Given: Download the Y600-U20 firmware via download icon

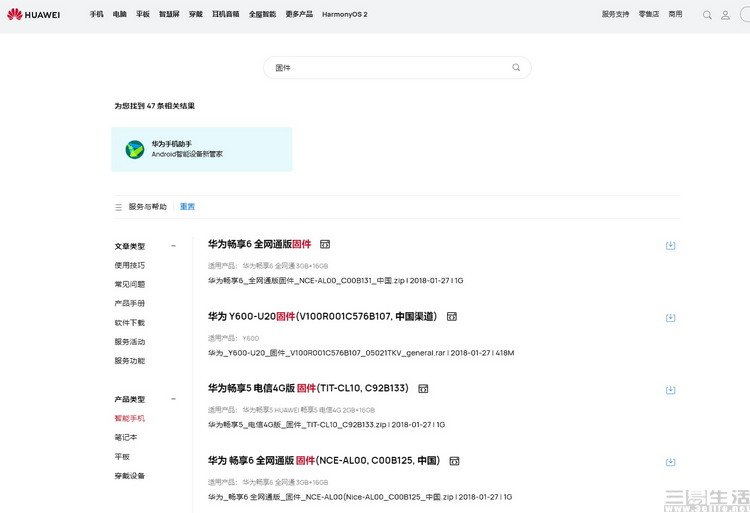Looking at the screenshot, I should tap(671, 317).
